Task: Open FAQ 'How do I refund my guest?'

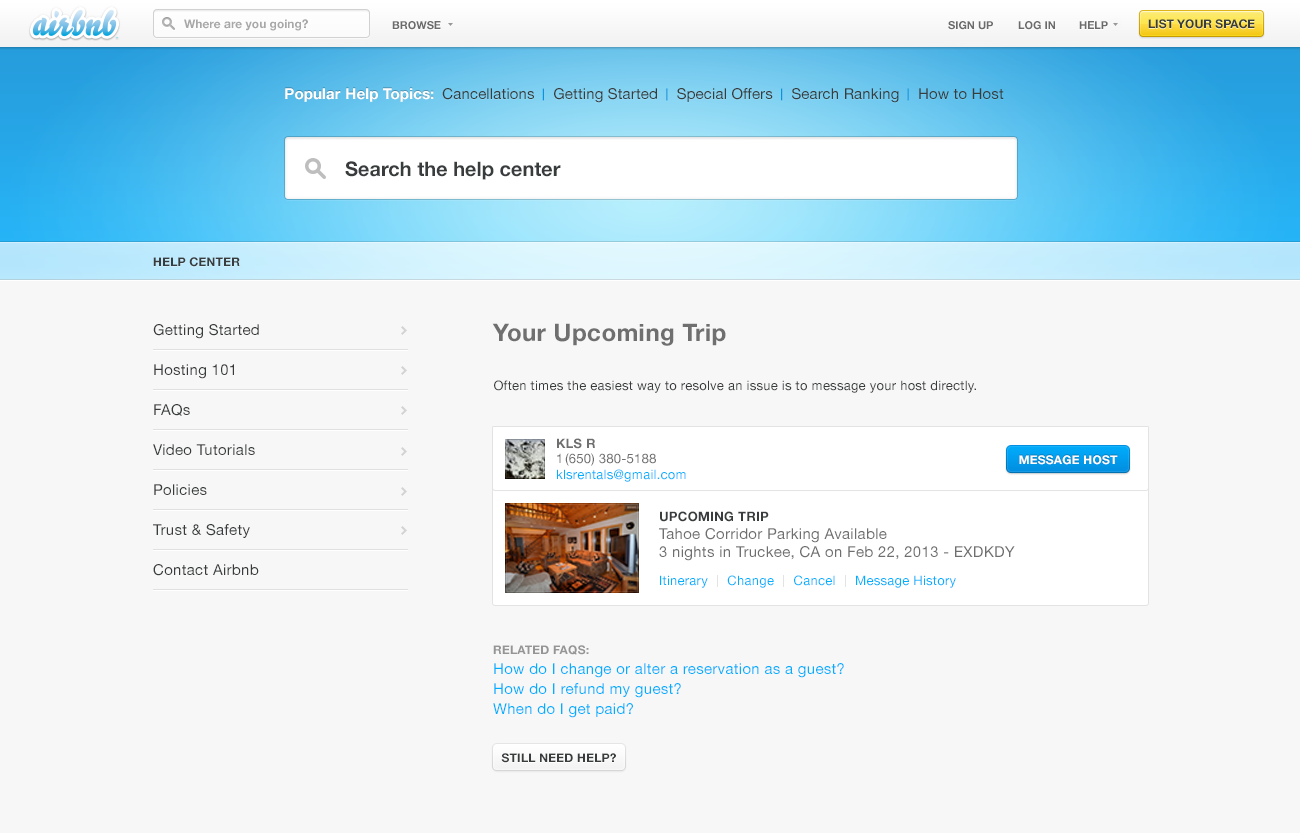Action: [x=587, y=689]
